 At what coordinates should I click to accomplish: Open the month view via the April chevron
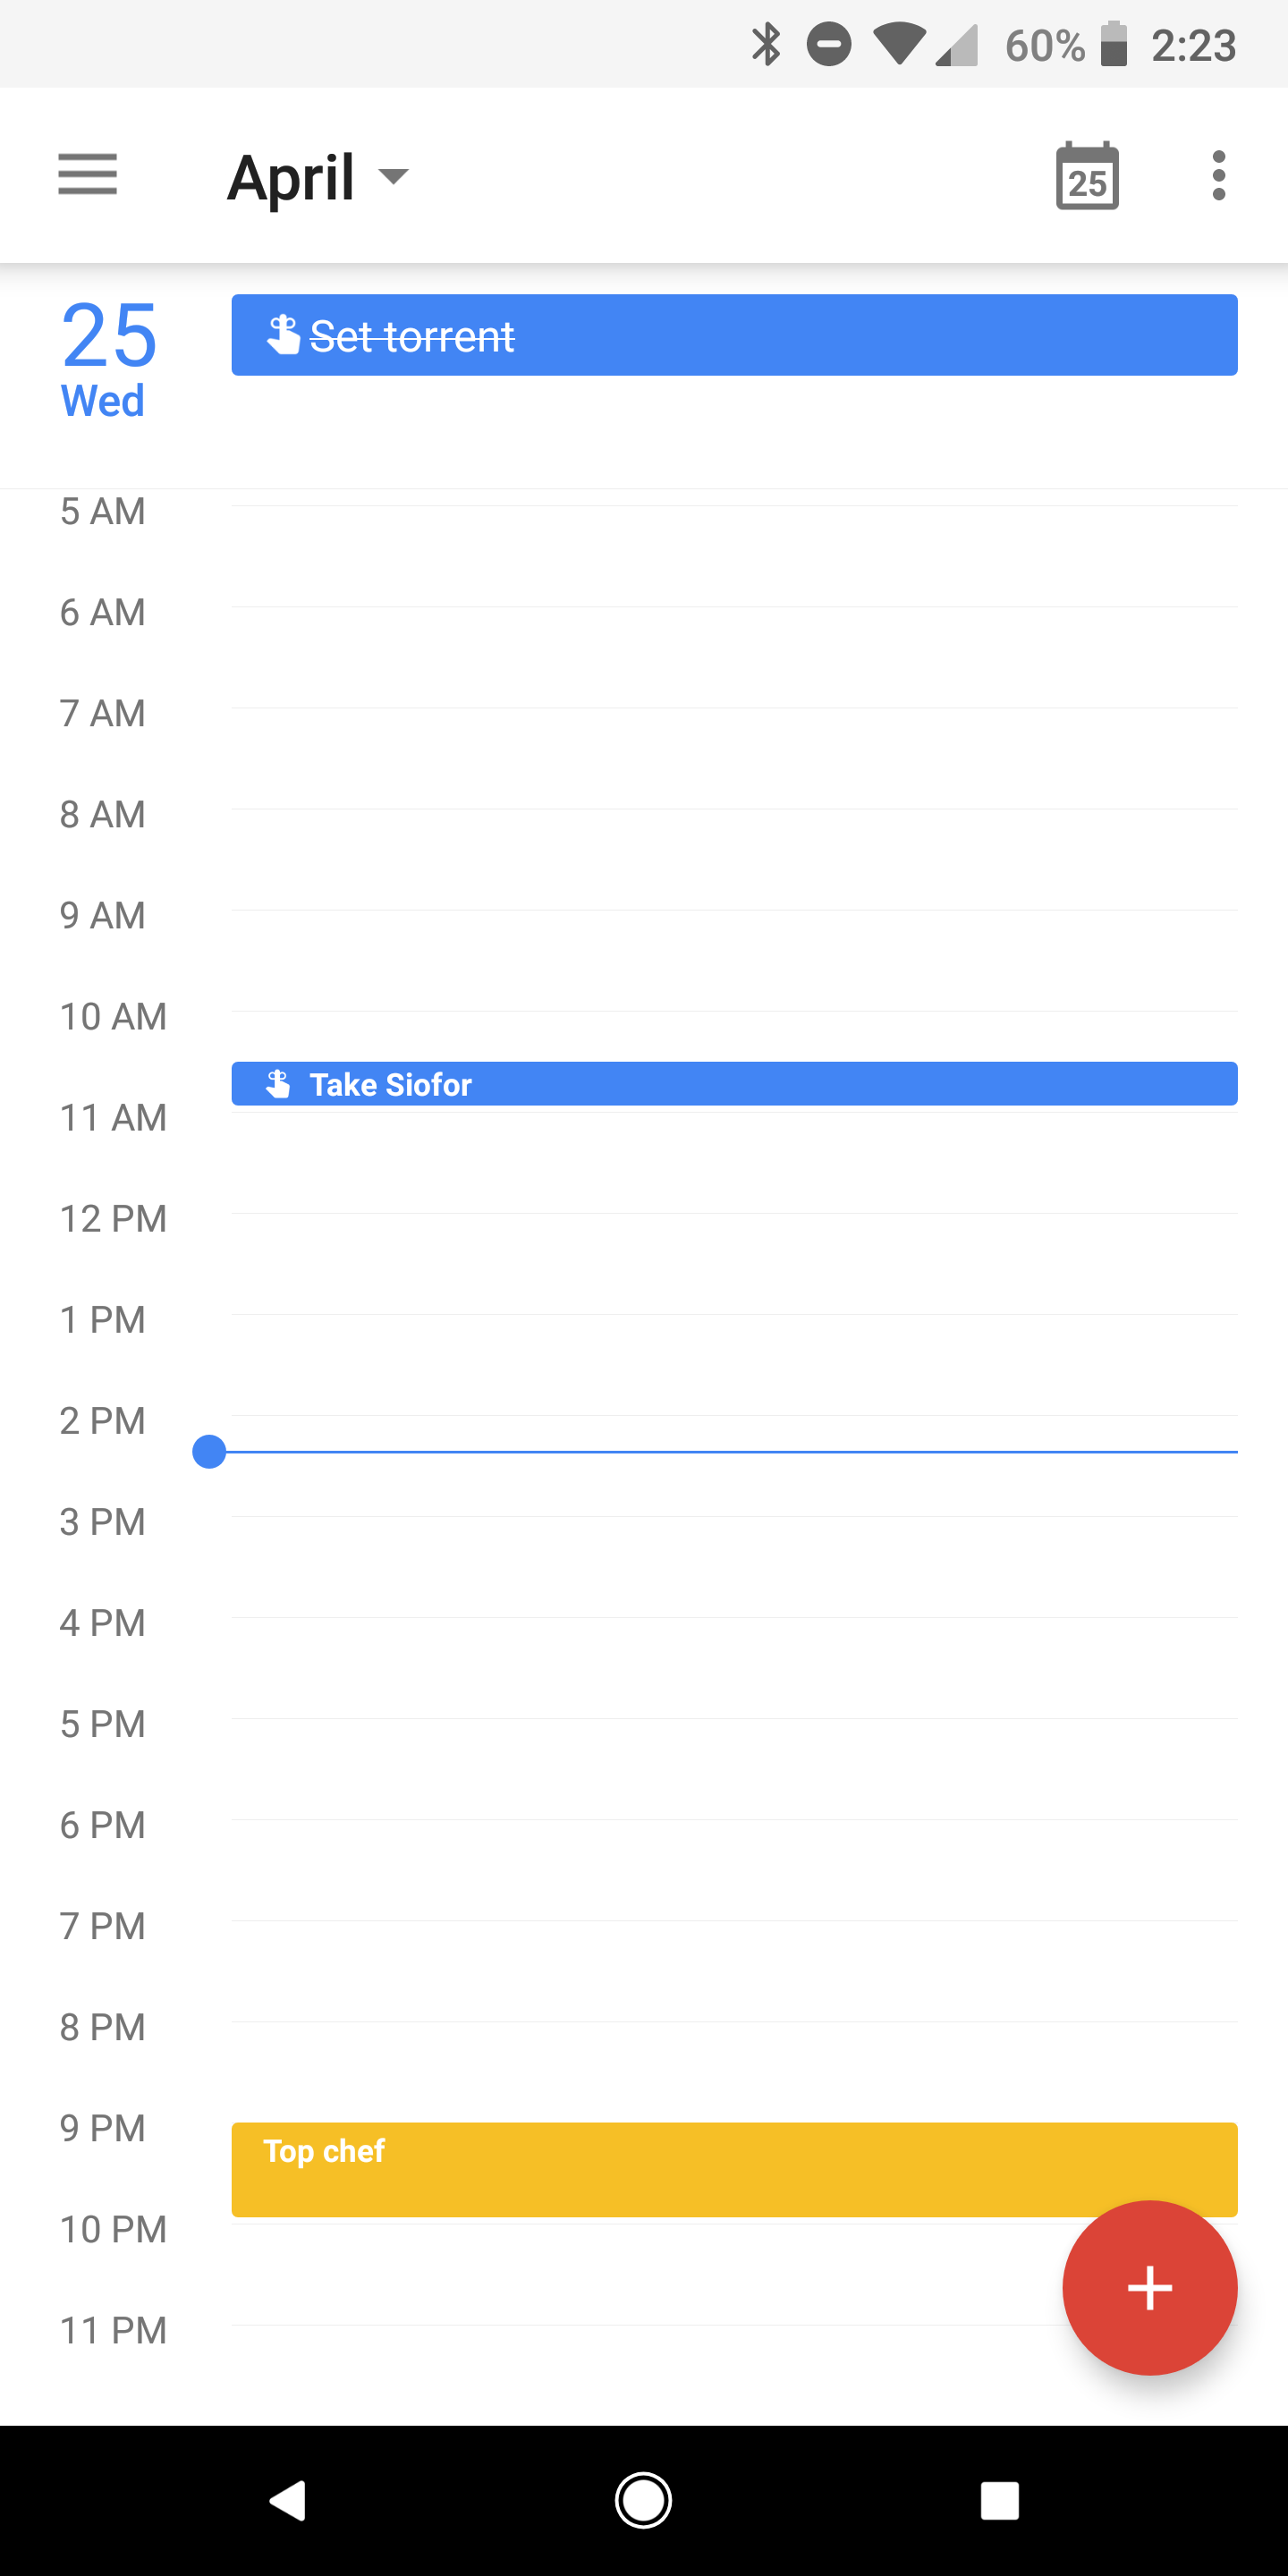click(392, 177)
